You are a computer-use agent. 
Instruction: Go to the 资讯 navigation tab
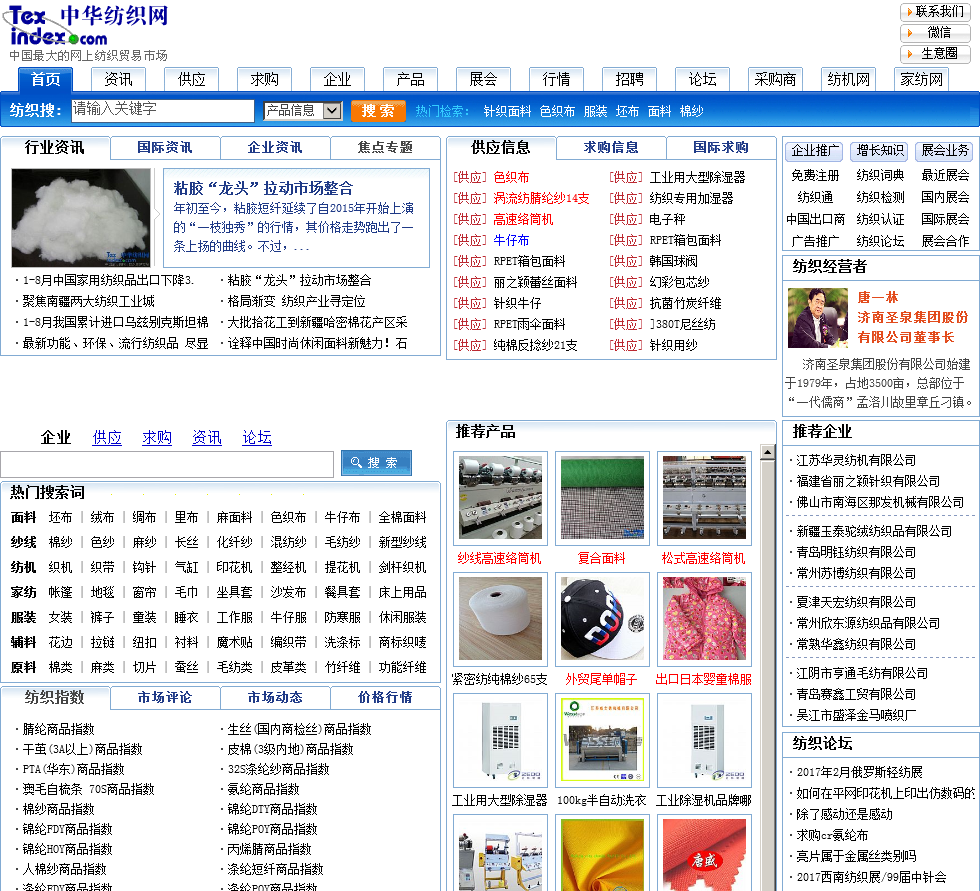(119, 79)
